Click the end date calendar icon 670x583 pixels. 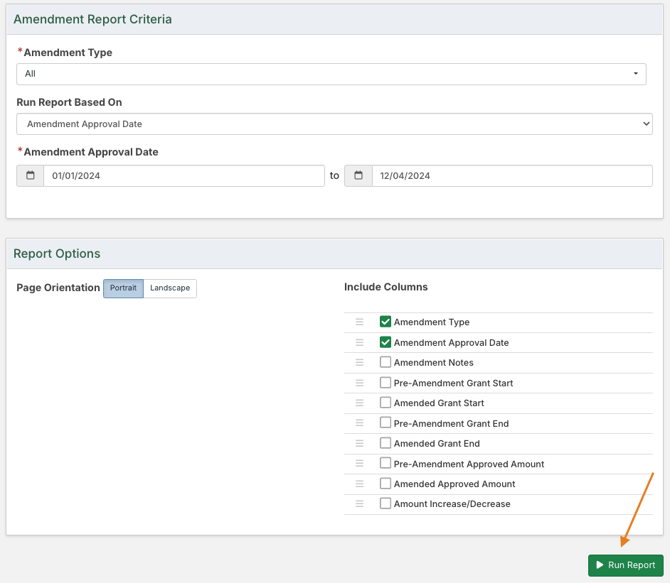[358, 176]
